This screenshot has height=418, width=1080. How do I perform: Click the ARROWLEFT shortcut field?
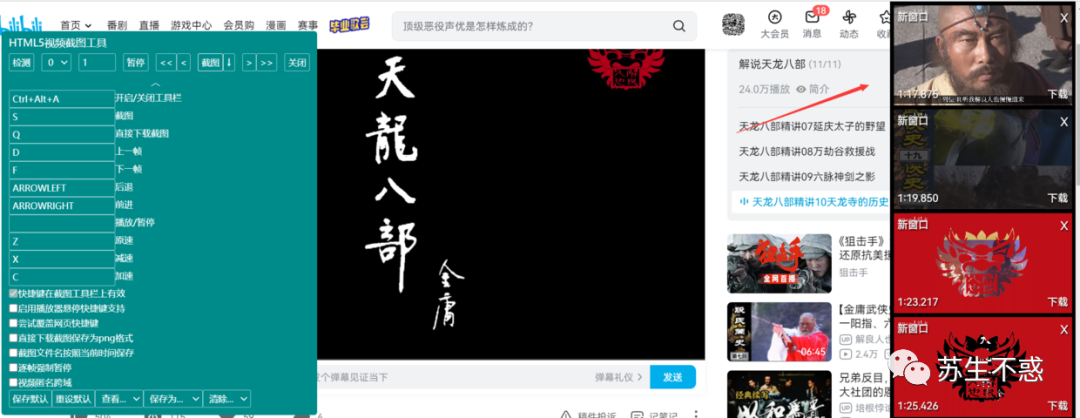point(62,187)
